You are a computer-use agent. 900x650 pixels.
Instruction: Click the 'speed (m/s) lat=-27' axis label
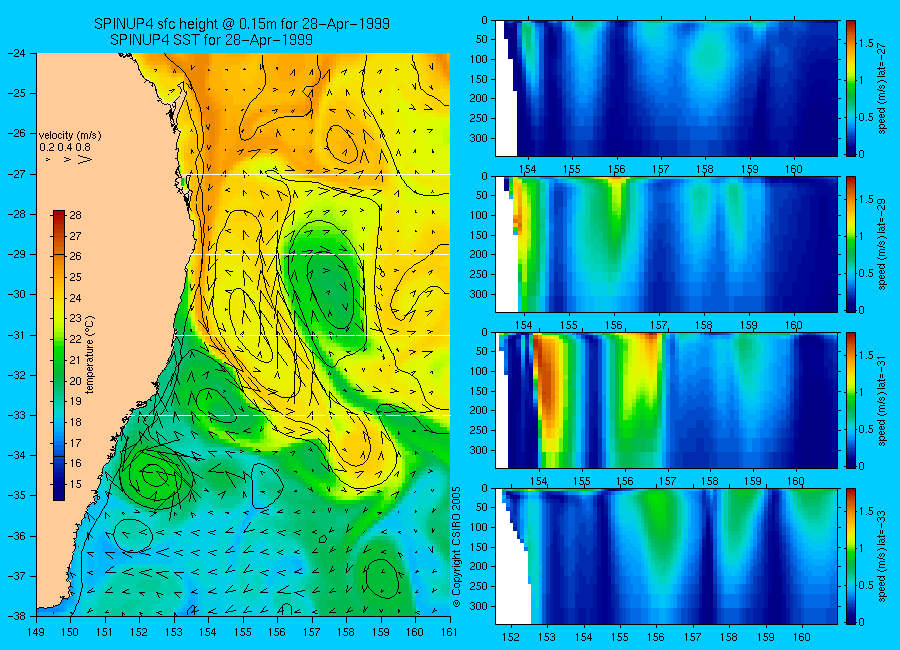pos(882,87)
